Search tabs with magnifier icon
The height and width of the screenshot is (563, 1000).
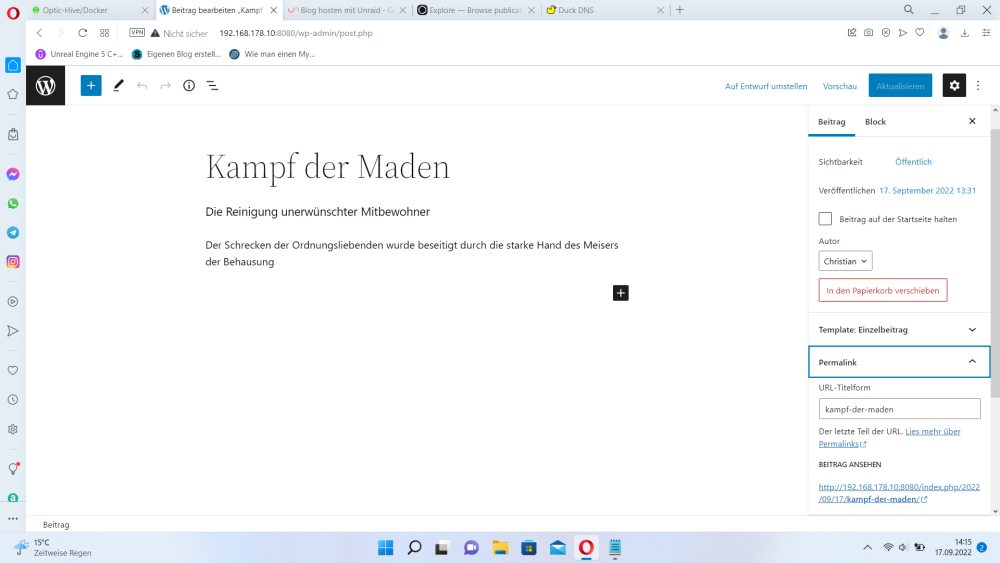pos(908,10)
